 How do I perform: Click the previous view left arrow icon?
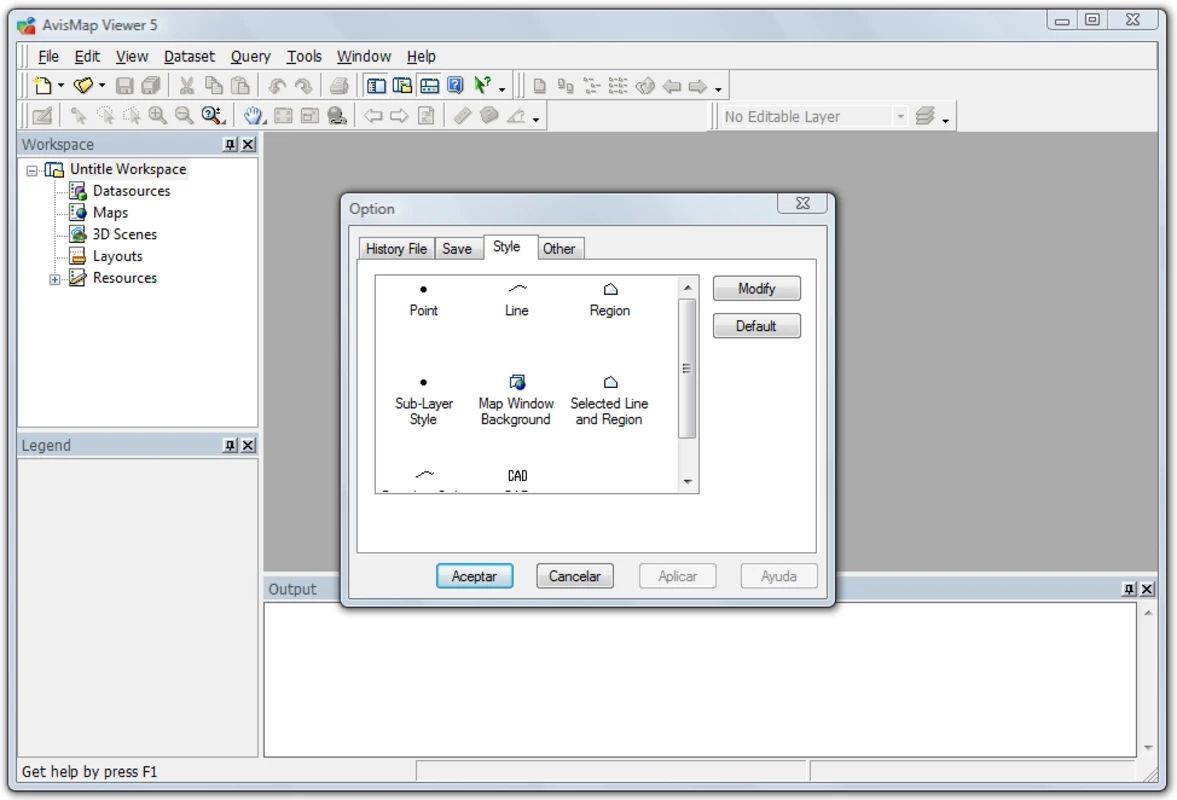click(x=373, y=116)
